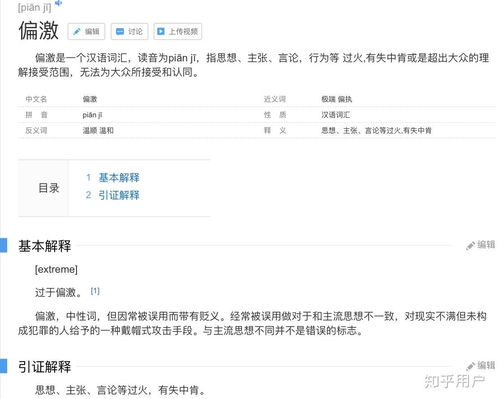
Task: Jump to 基本解释 in the table of contents
Action: 119,177
